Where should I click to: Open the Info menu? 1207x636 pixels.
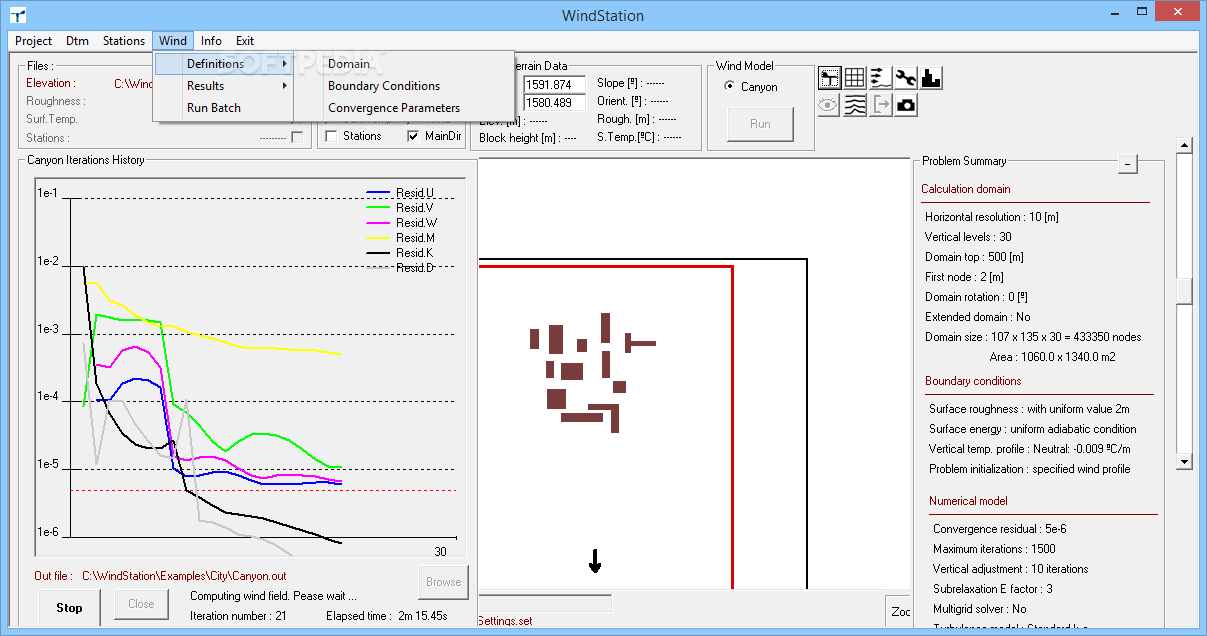point(211,41)
